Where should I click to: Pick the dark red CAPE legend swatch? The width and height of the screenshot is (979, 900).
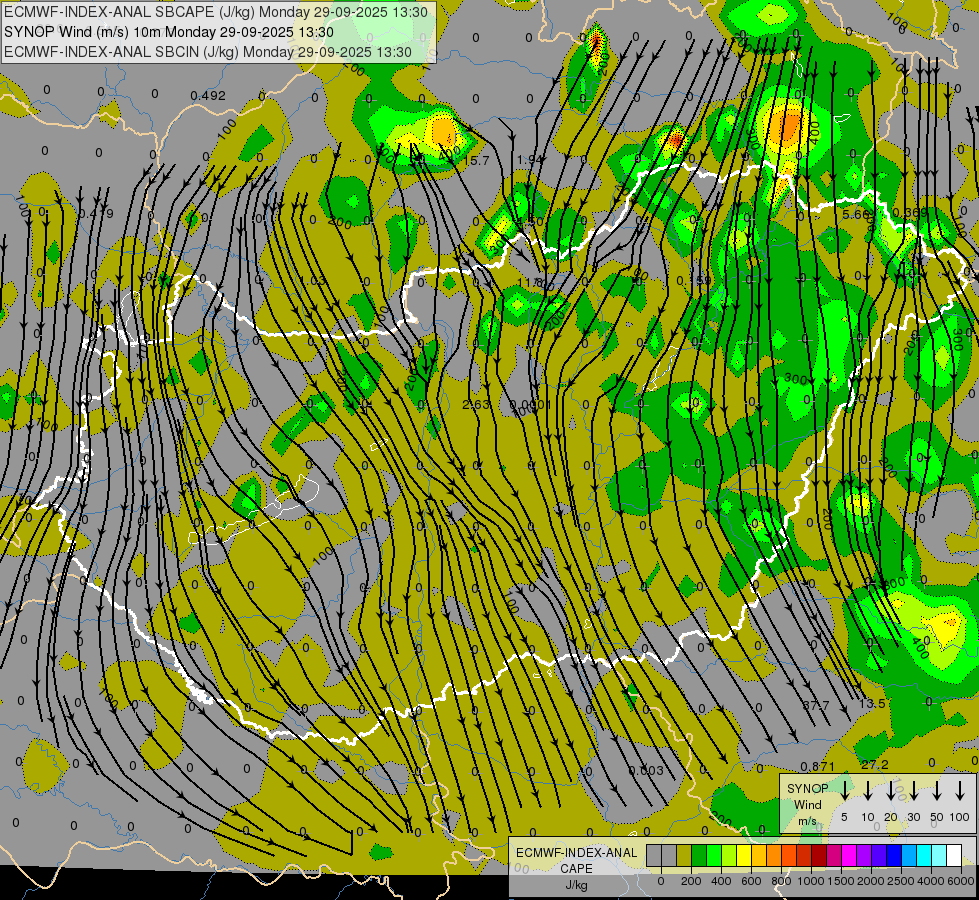819,856
